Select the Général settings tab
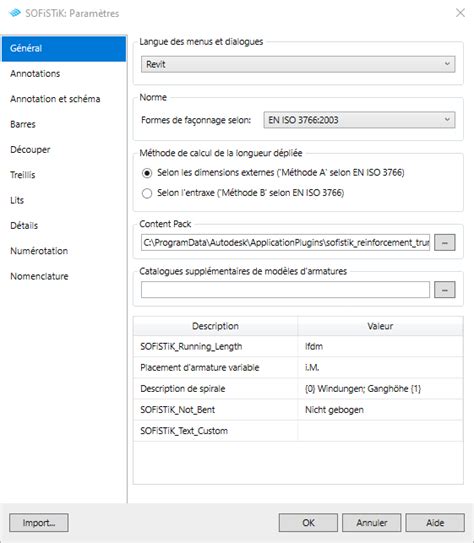The height and width of the screenshot is (543, 474). (64, 48)
